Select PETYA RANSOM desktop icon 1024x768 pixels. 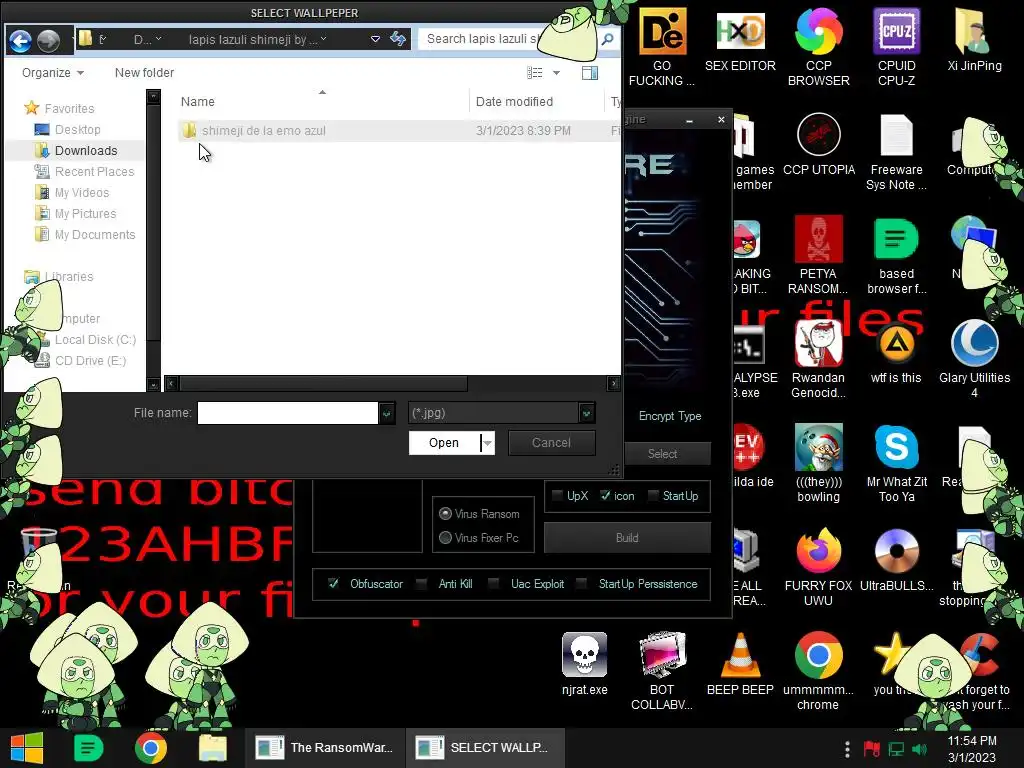pyautogui.click(x=818, y=256)
